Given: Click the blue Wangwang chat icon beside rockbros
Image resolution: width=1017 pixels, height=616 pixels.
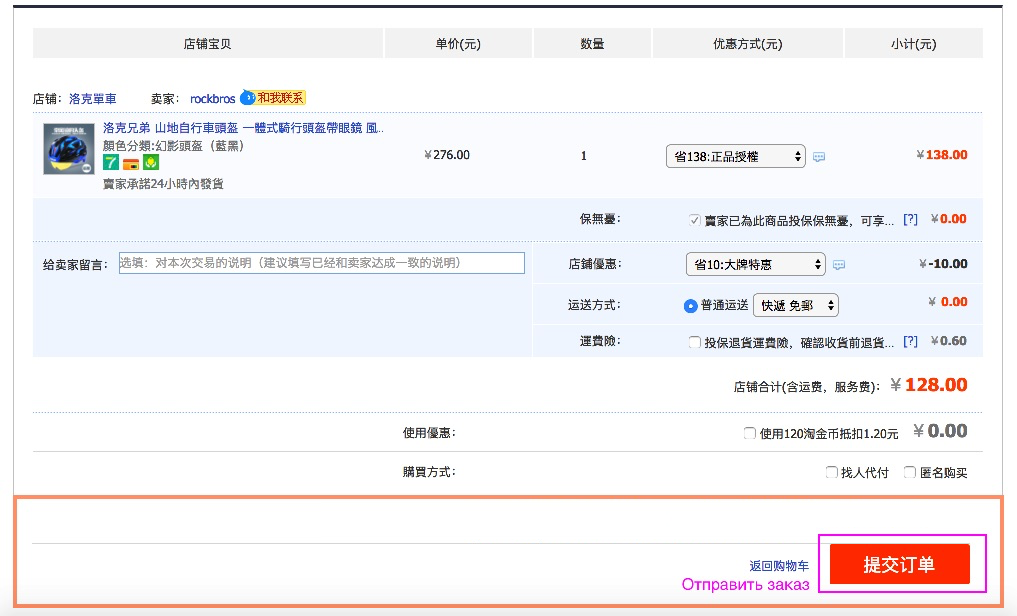Looking at the screenshot, I should (248, 98).
